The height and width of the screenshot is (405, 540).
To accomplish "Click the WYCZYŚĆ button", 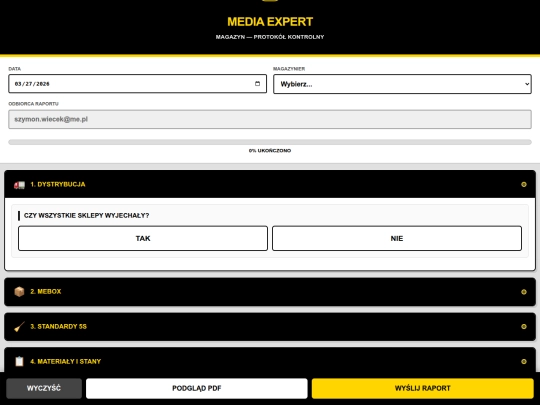I will point(44,388).
